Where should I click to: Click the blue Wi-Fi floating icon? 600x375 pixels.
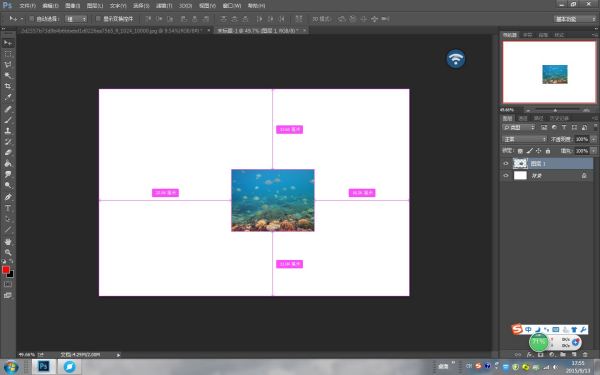click(455, 59)
